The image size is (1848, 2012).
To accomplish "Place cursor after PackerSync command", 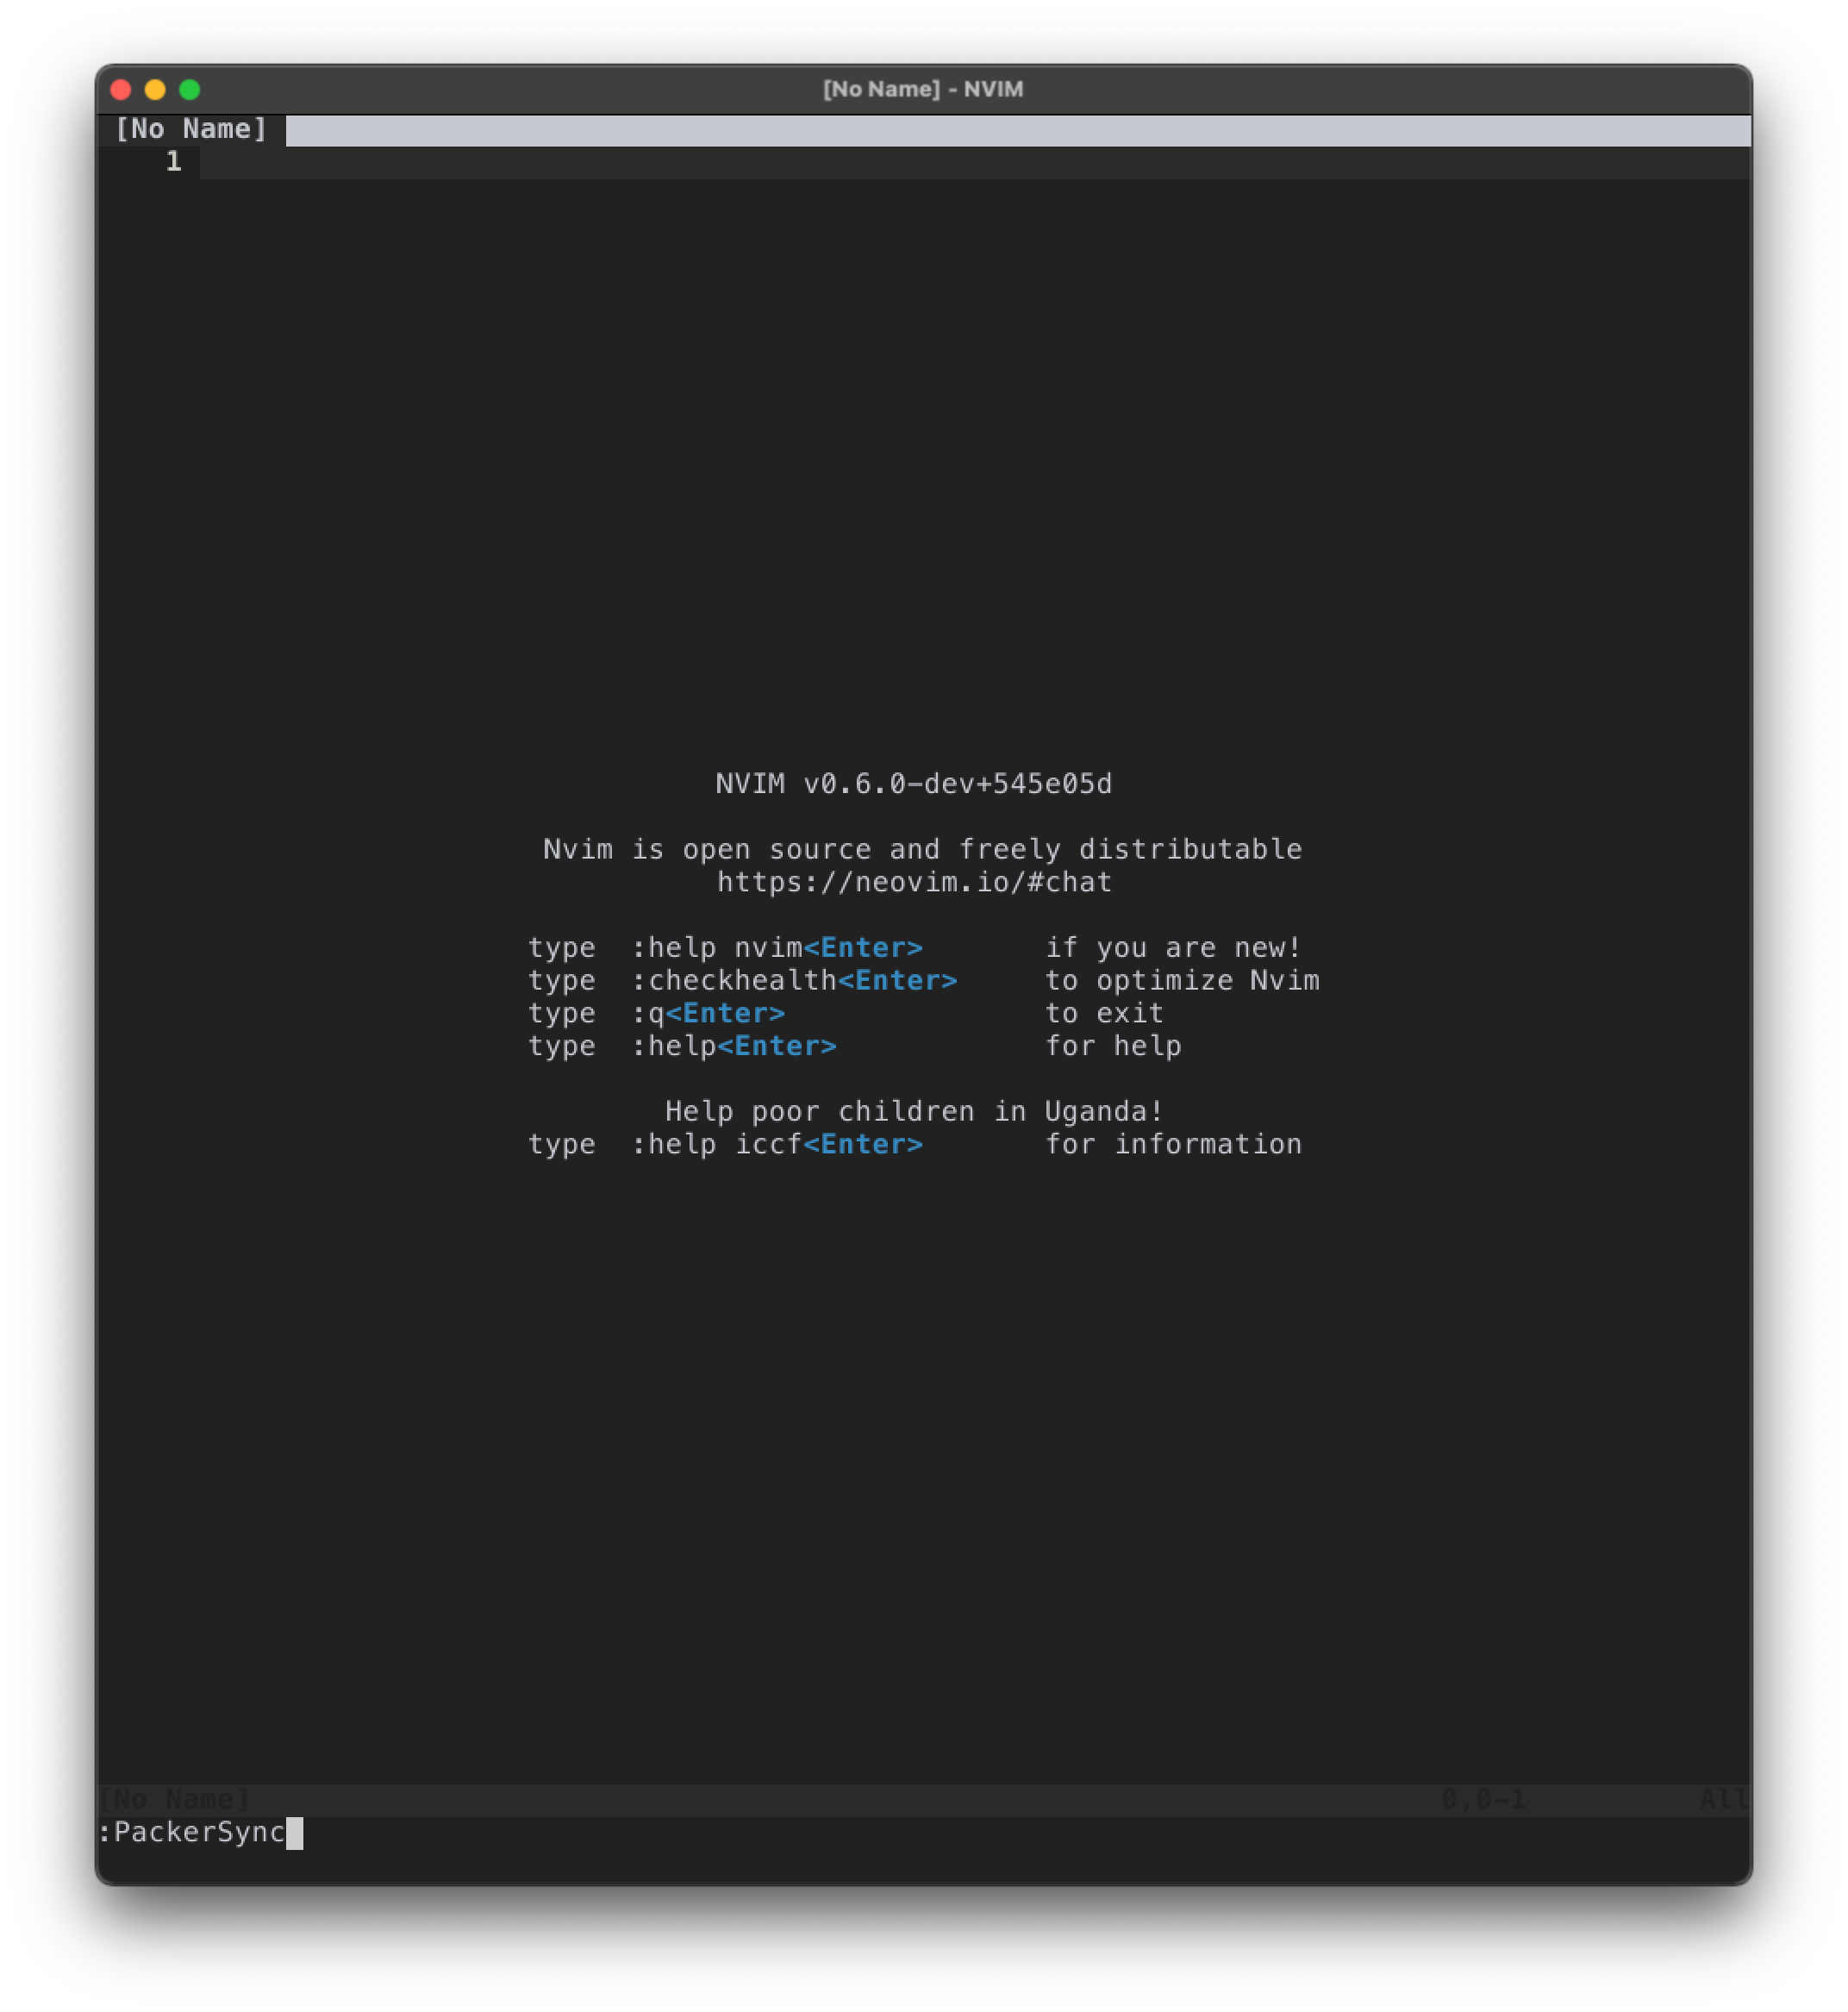I will coord(296,1833).
